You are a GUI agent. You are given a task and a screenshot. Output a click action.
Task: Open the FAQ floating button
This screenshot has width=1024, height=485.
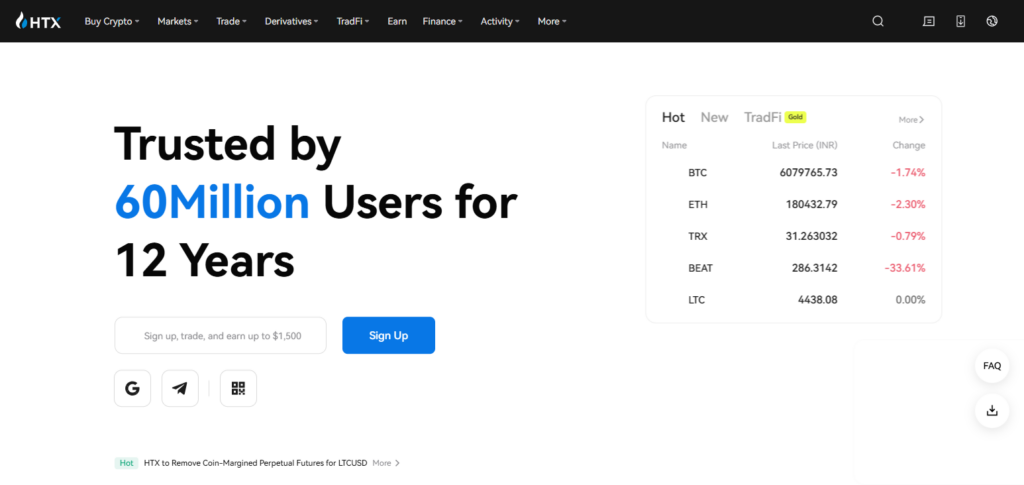point(992,366)
